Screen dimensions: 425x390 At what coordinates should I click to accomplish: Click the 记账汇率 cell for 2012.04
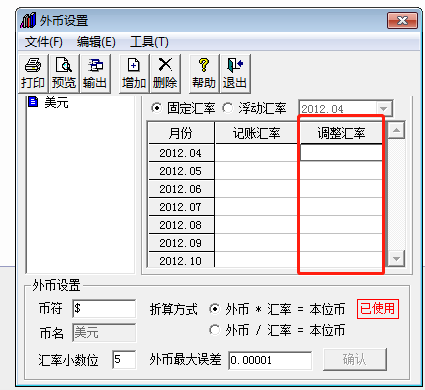pyautogui.click(x=256, y=153)
